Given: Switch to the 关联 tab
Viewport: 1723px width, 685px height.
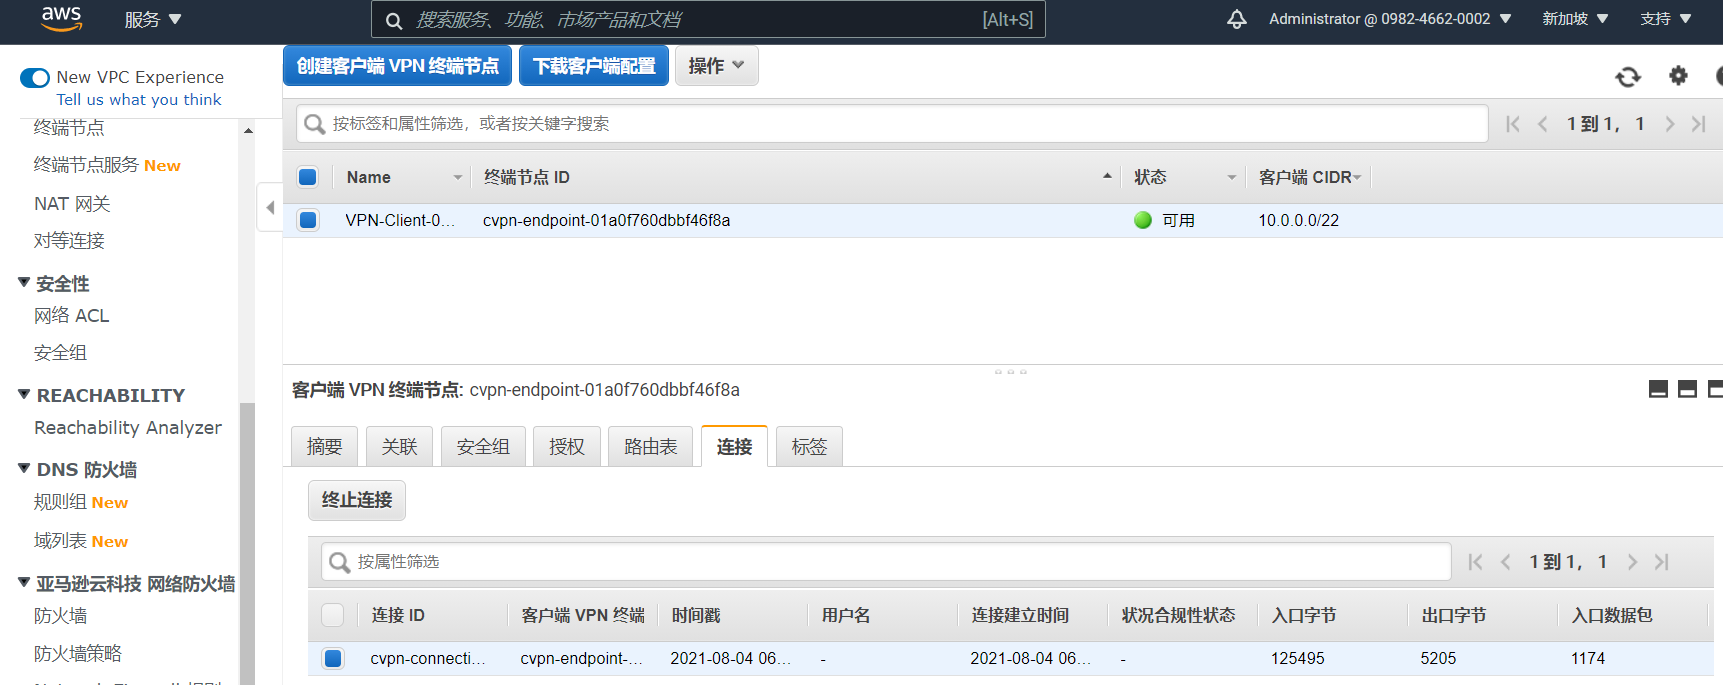Looking at the screenshot, I should tap(399, 447).
